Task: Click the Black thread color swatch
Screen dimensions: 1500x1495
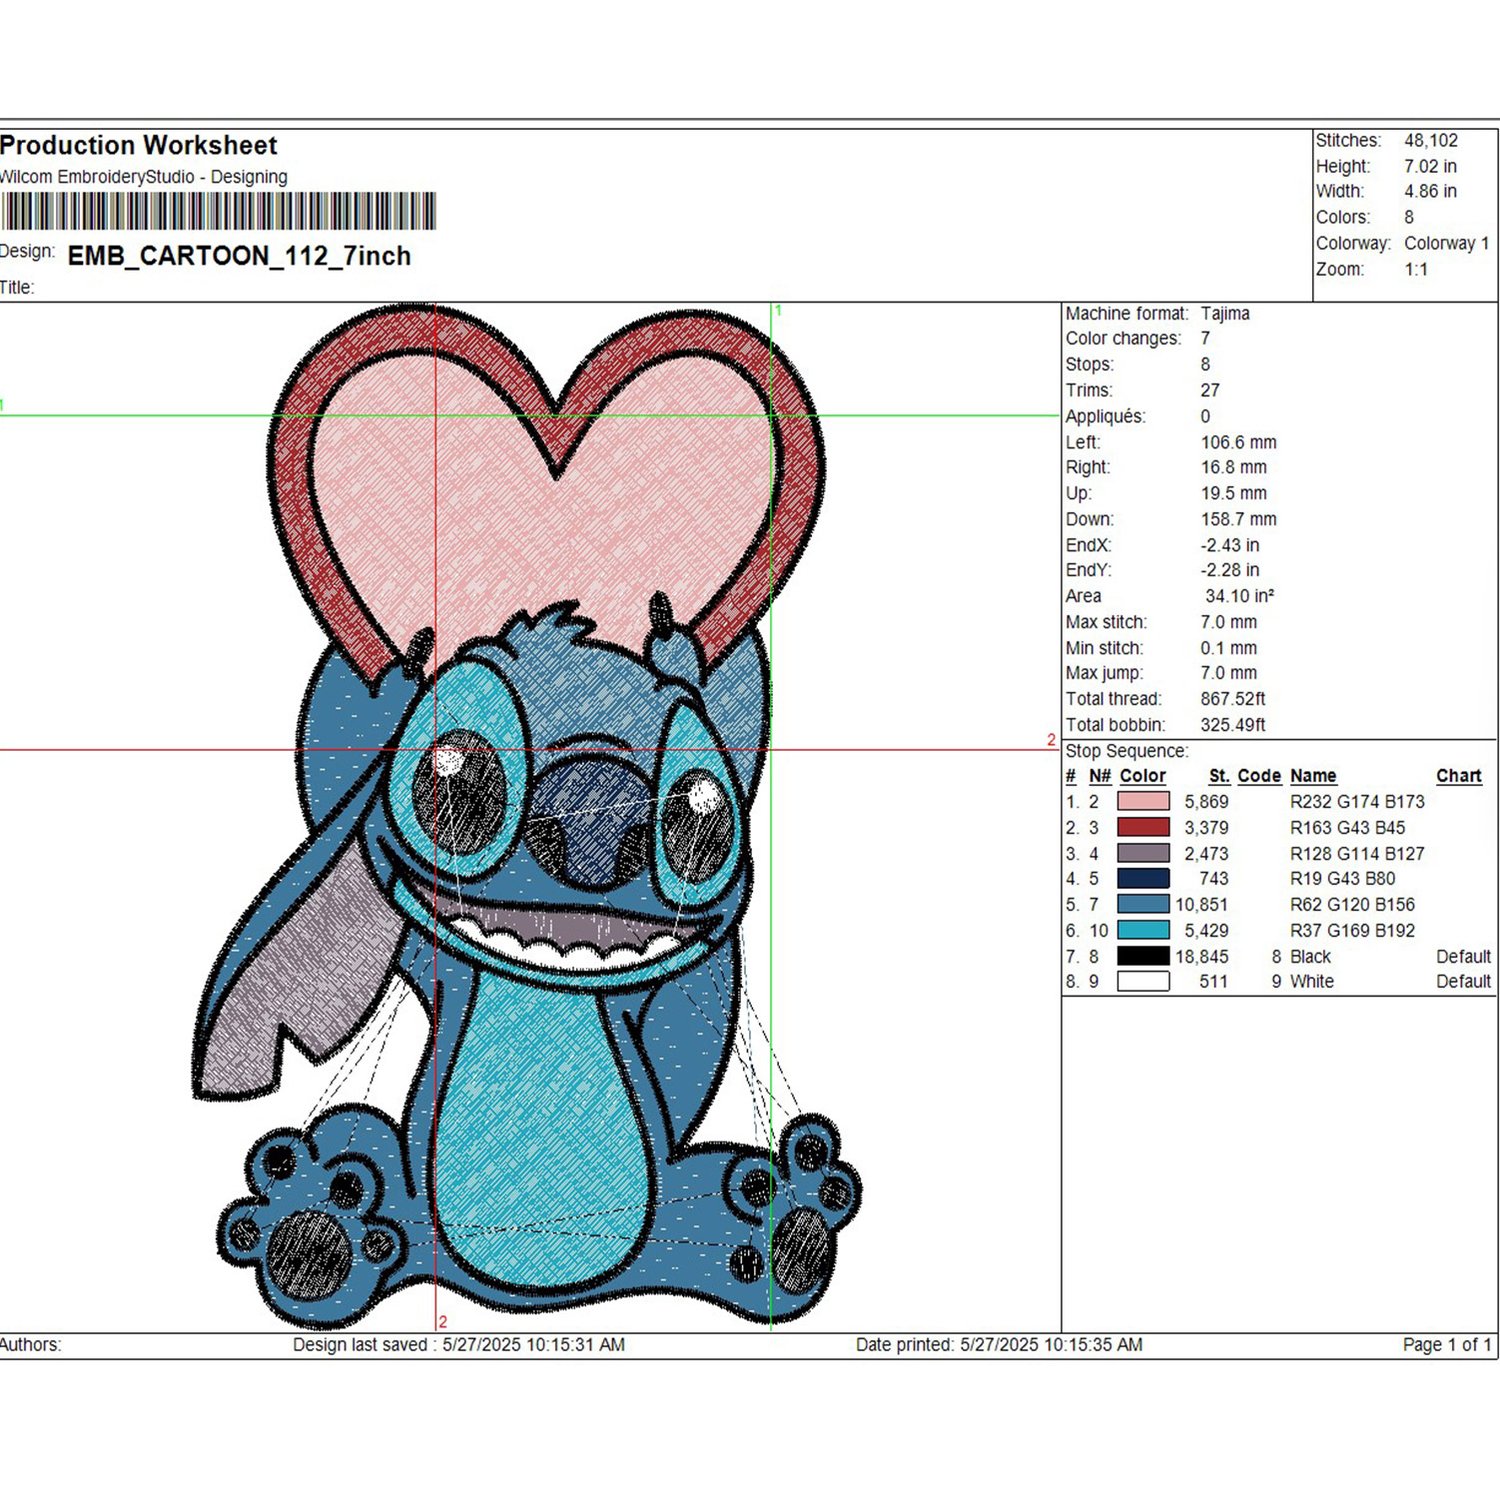Action: [1143, 956]
